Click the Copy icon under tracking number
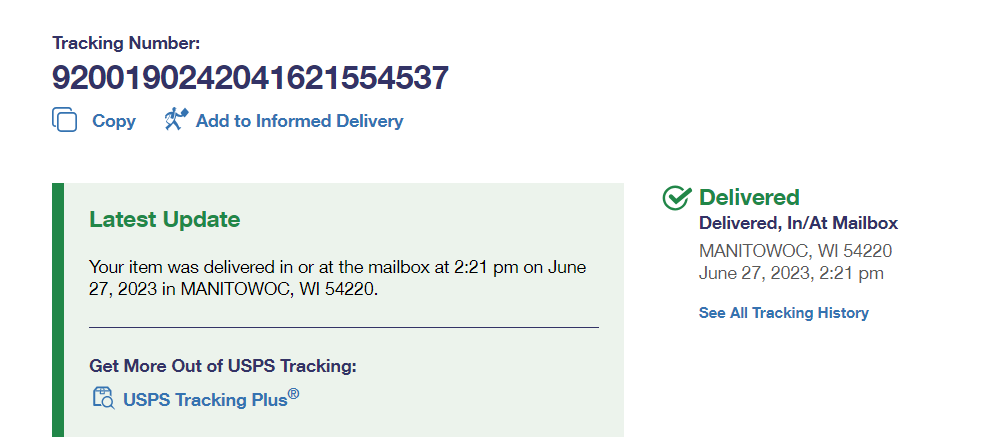This screenshot has width=983, height=442. 65,120
